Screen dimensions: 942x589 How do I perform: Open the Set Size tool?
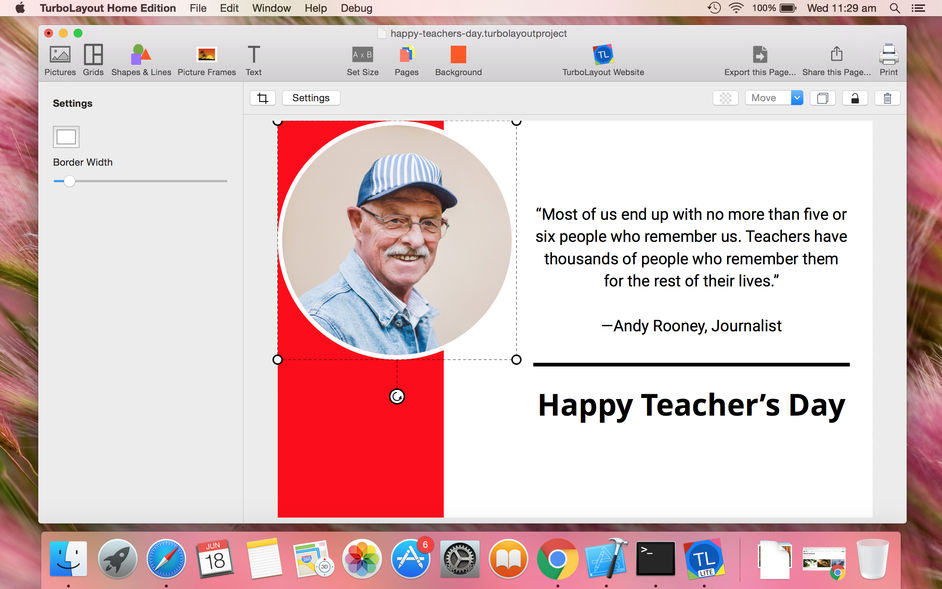pos(362,60)
